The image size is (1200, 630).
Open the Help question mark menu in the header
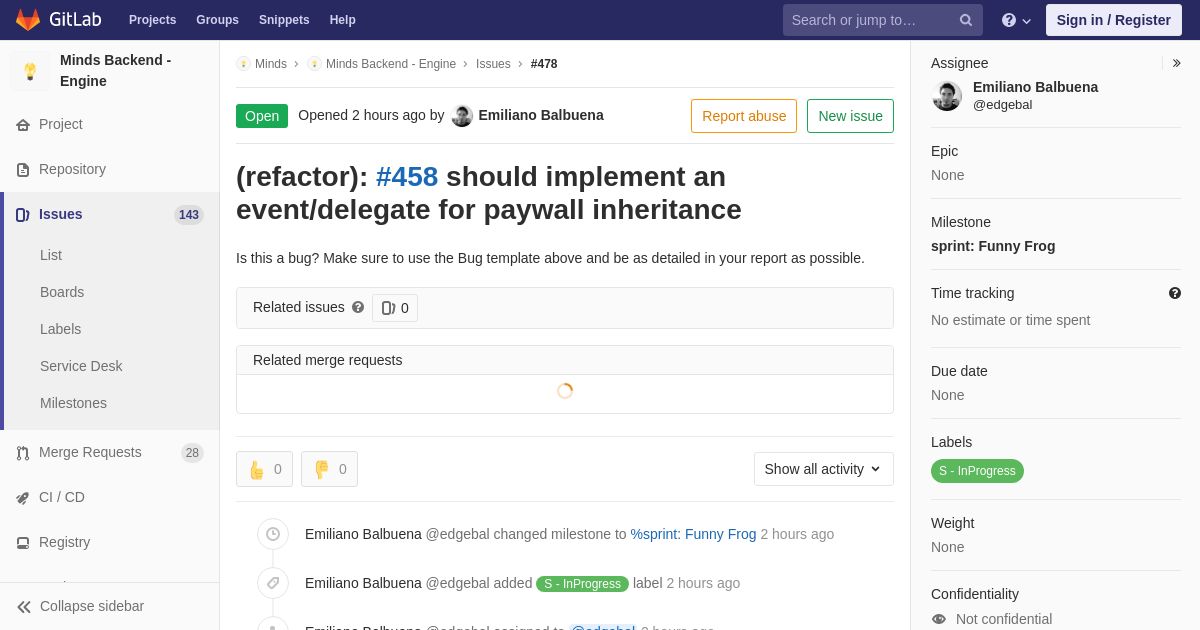pyautogui.click(x=1016, y=20)
